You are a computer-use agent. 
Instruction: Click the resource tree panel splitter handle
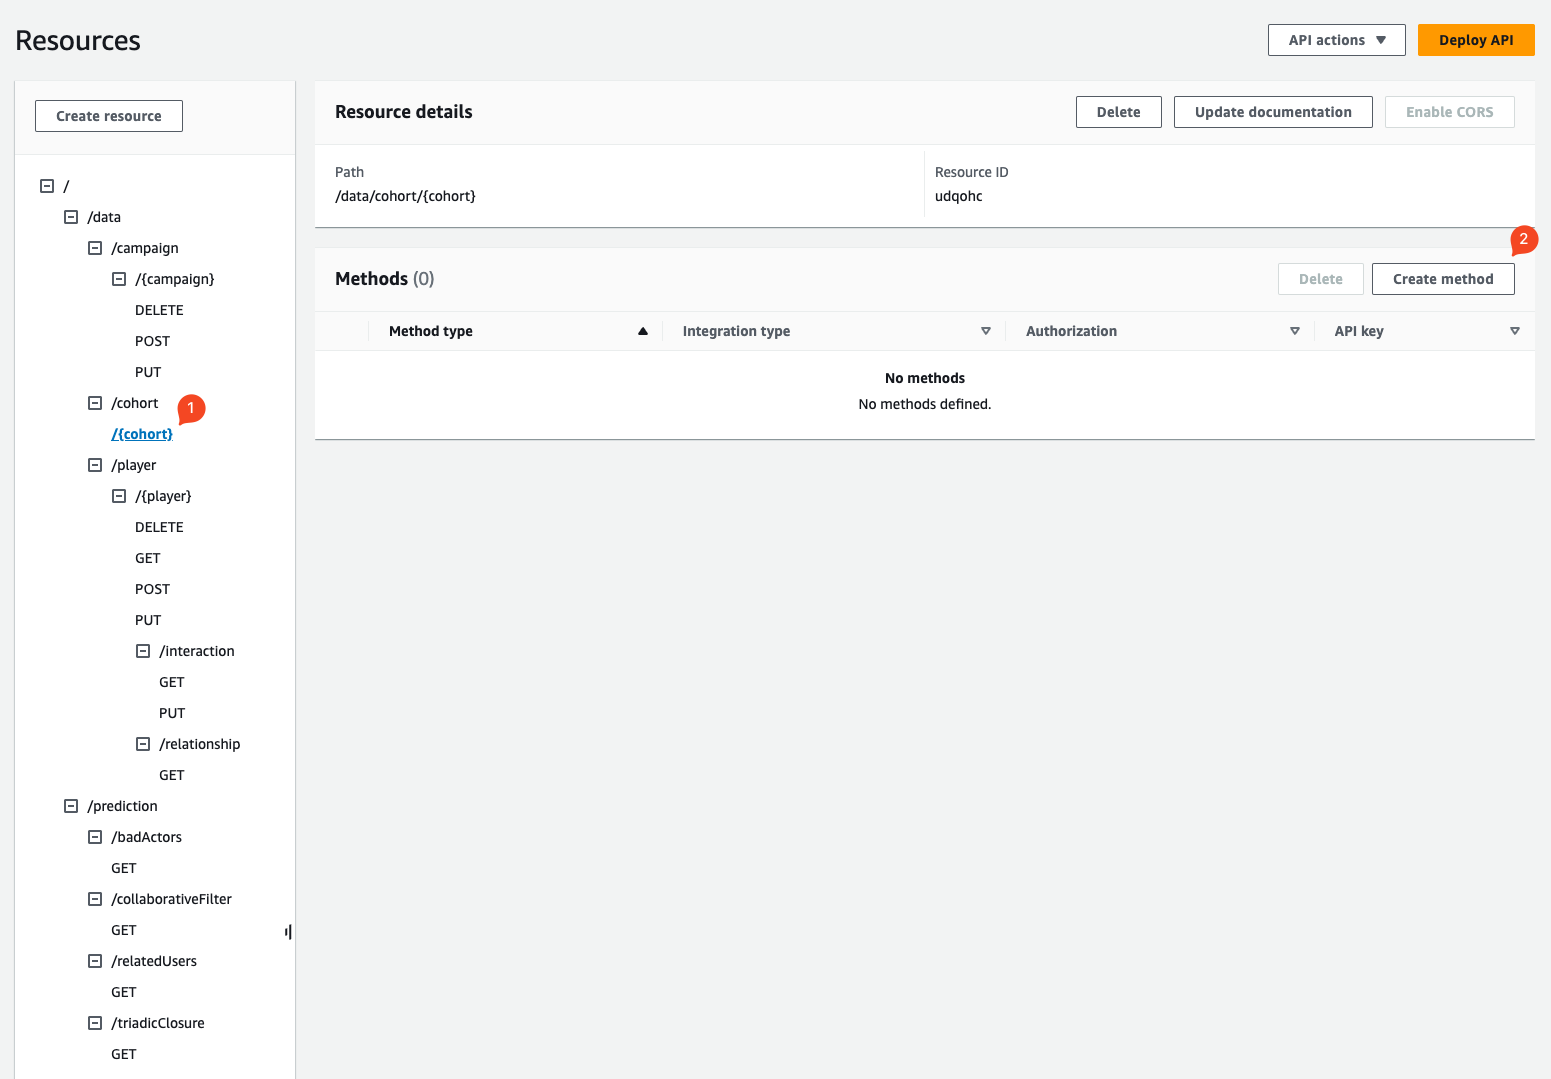[288, 932]
